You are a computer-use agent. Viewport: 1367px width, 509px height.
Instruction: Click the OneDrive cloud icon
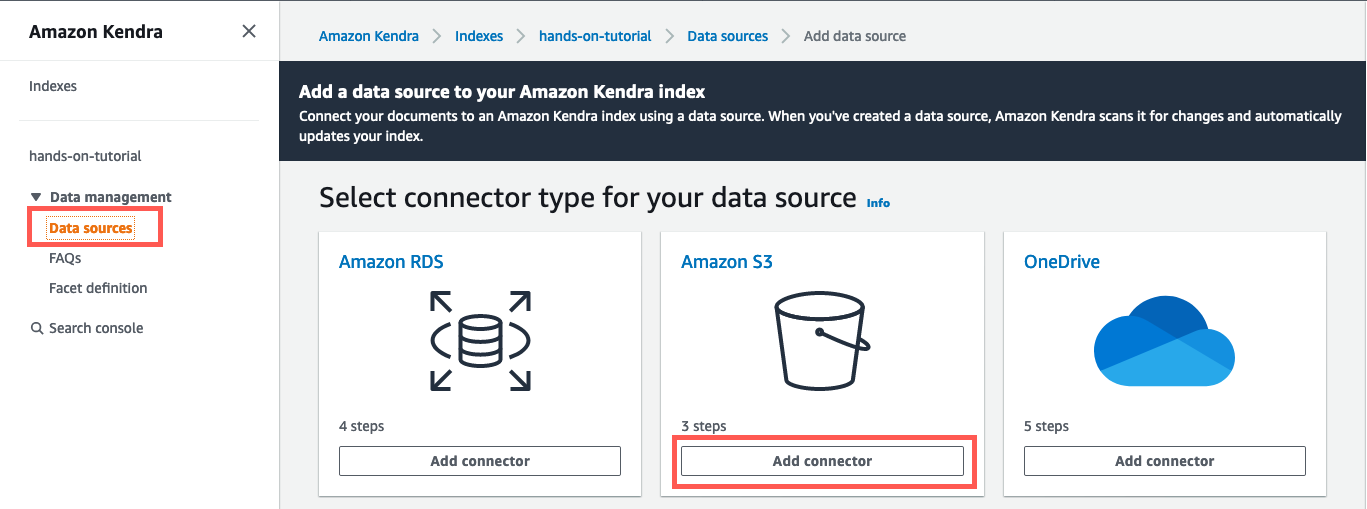click(x=1164, y=340)
